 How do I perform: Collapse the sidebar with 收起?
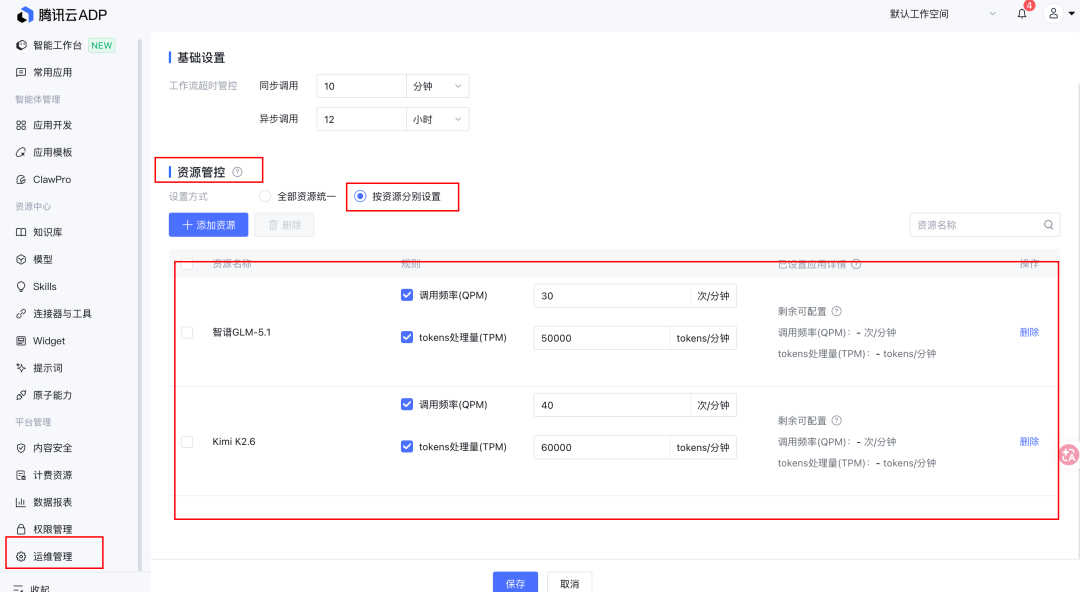pos(32,588)
